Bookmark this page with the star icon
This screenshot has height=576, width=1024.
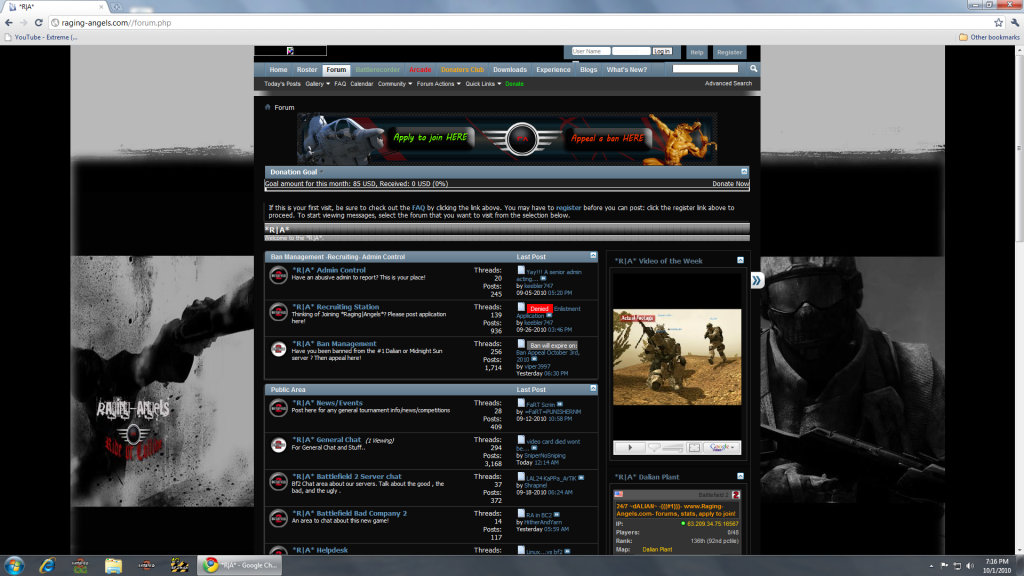[x=999, y=23]
